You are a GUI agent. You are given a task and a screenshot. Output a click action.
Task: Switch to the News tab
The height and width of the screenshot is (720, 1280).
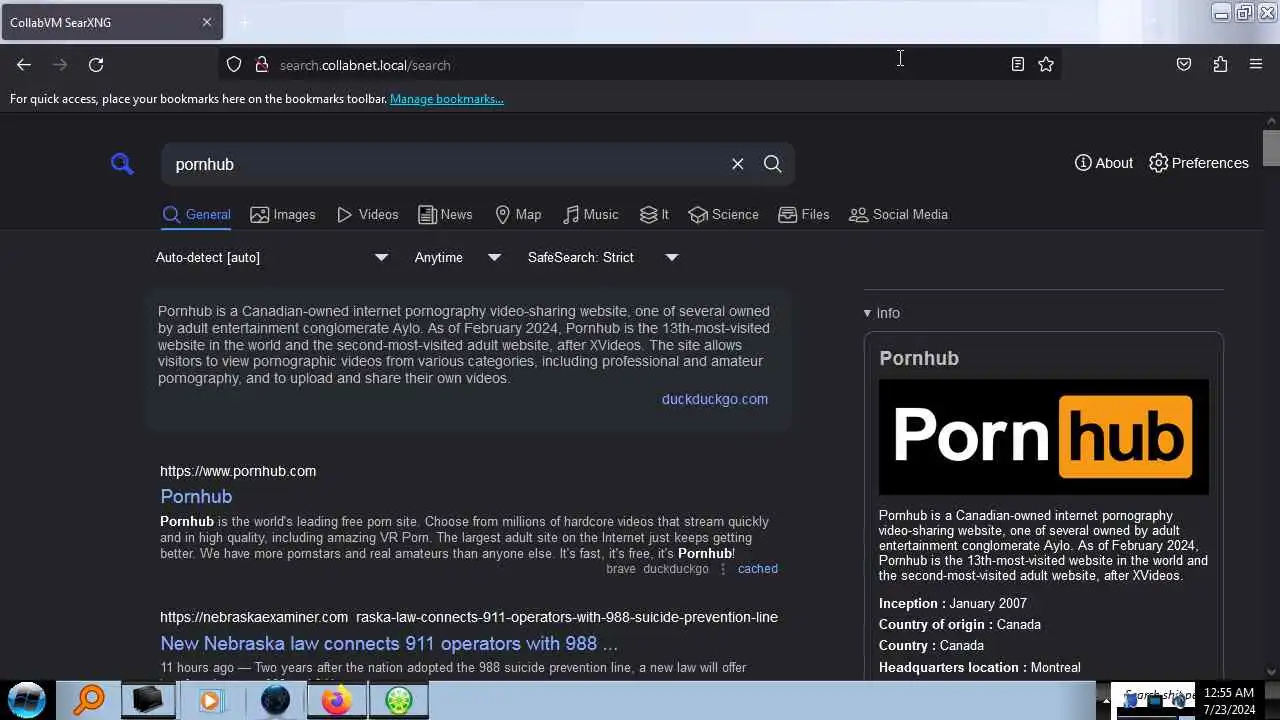click(445, 214)
